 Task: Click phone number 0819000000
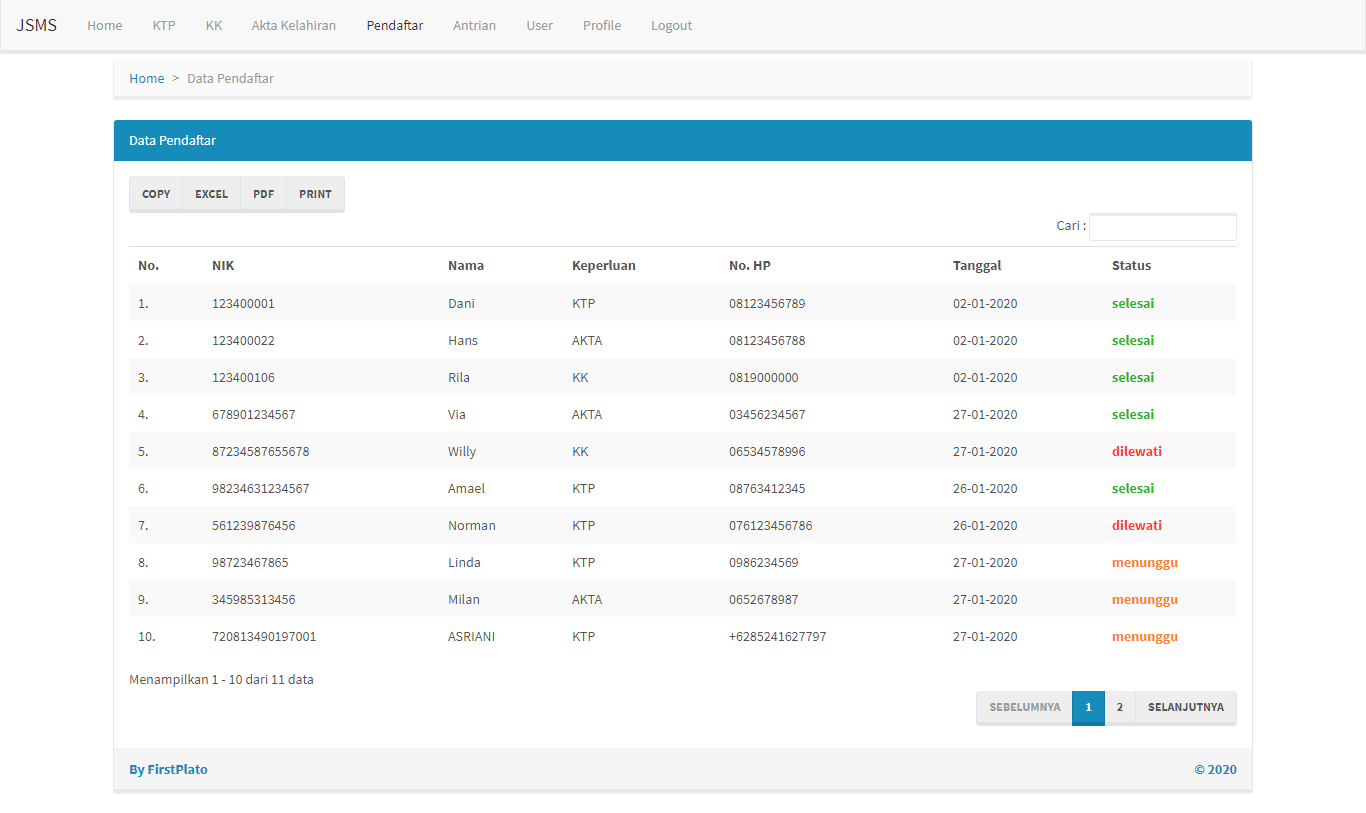[x=764, y=377]
